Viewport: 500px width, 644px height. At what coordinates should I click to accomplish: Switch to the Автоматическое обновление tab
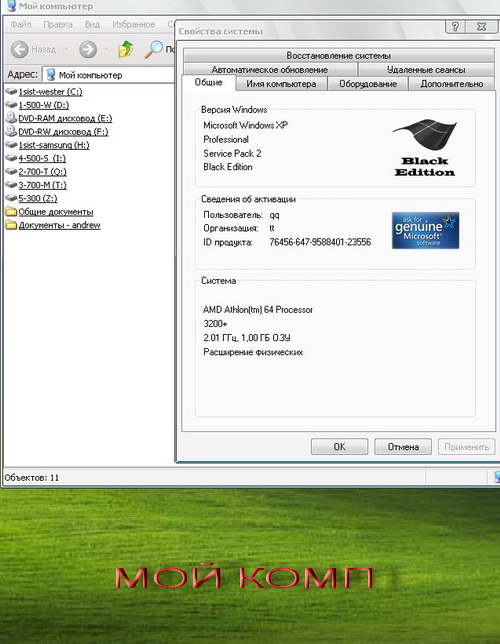point(270,69)
